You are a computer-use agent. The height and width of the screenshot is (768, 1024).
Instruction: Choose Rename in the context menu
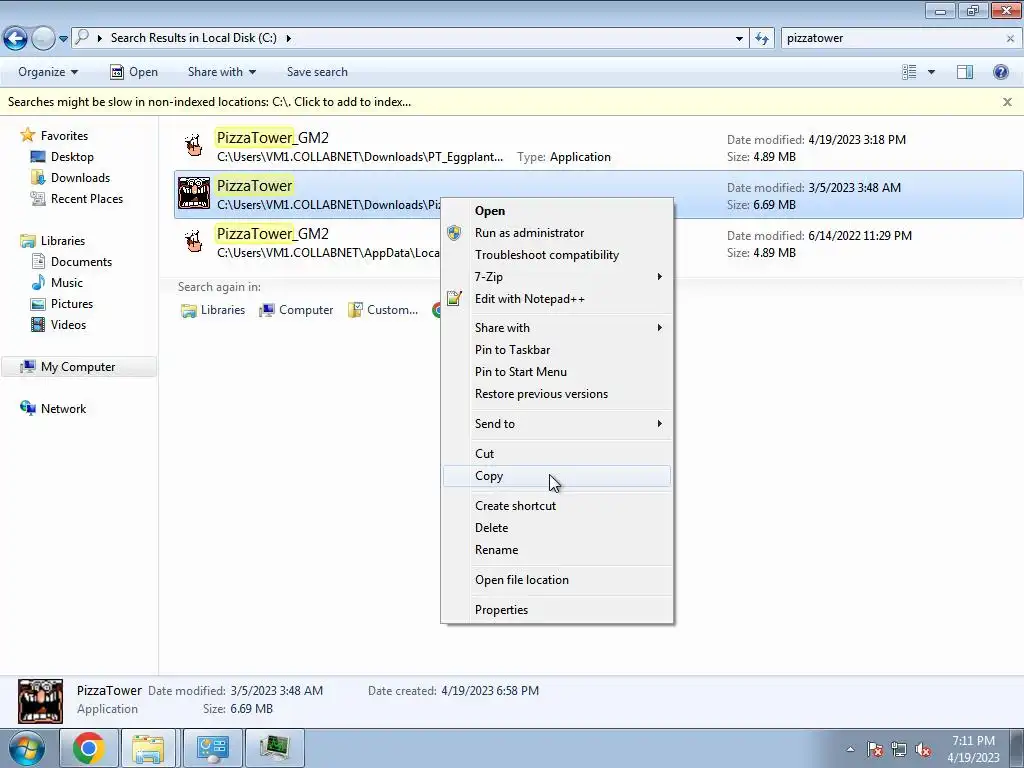(557, 551)
